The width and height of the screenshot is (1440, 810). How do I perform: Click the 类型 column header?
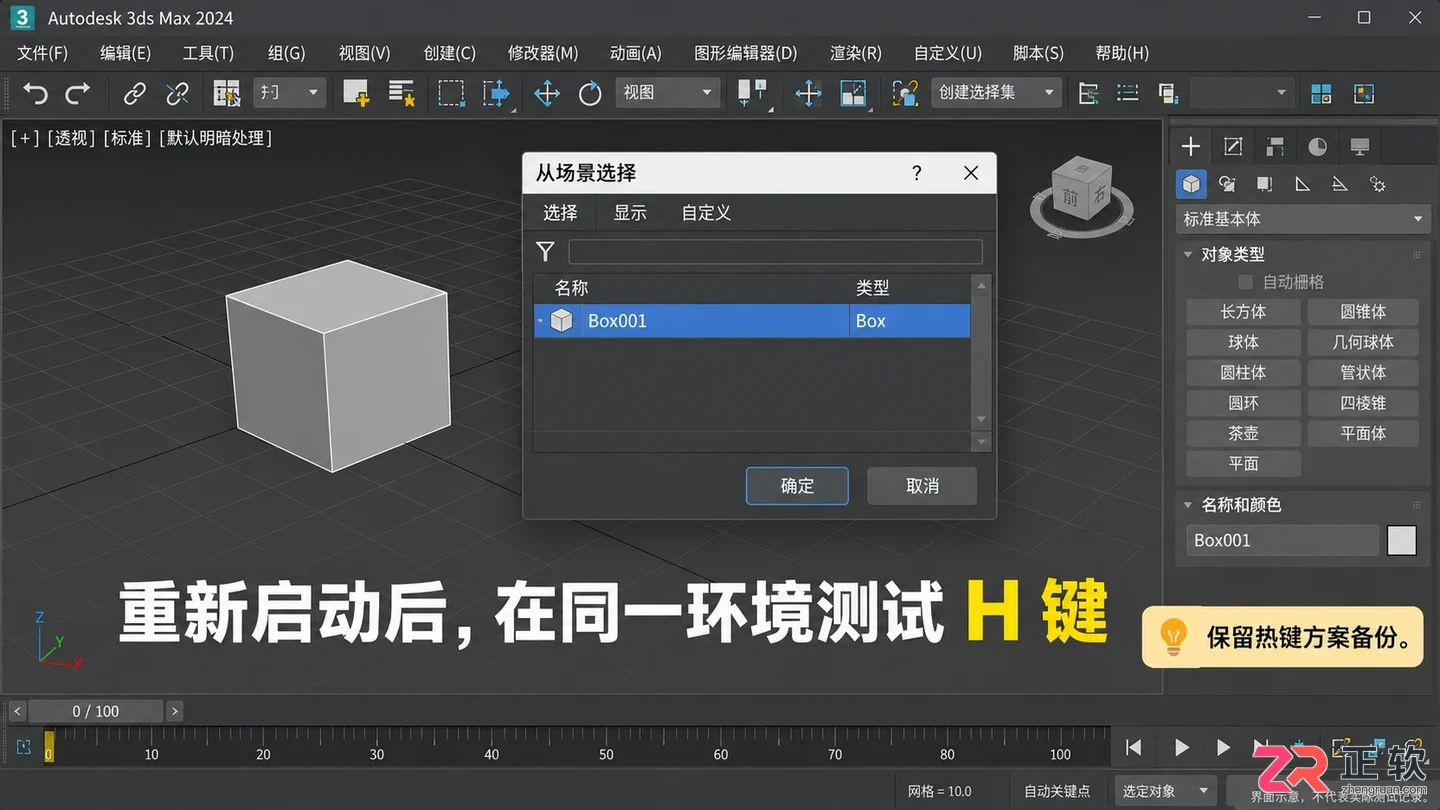tap(872, 288)
